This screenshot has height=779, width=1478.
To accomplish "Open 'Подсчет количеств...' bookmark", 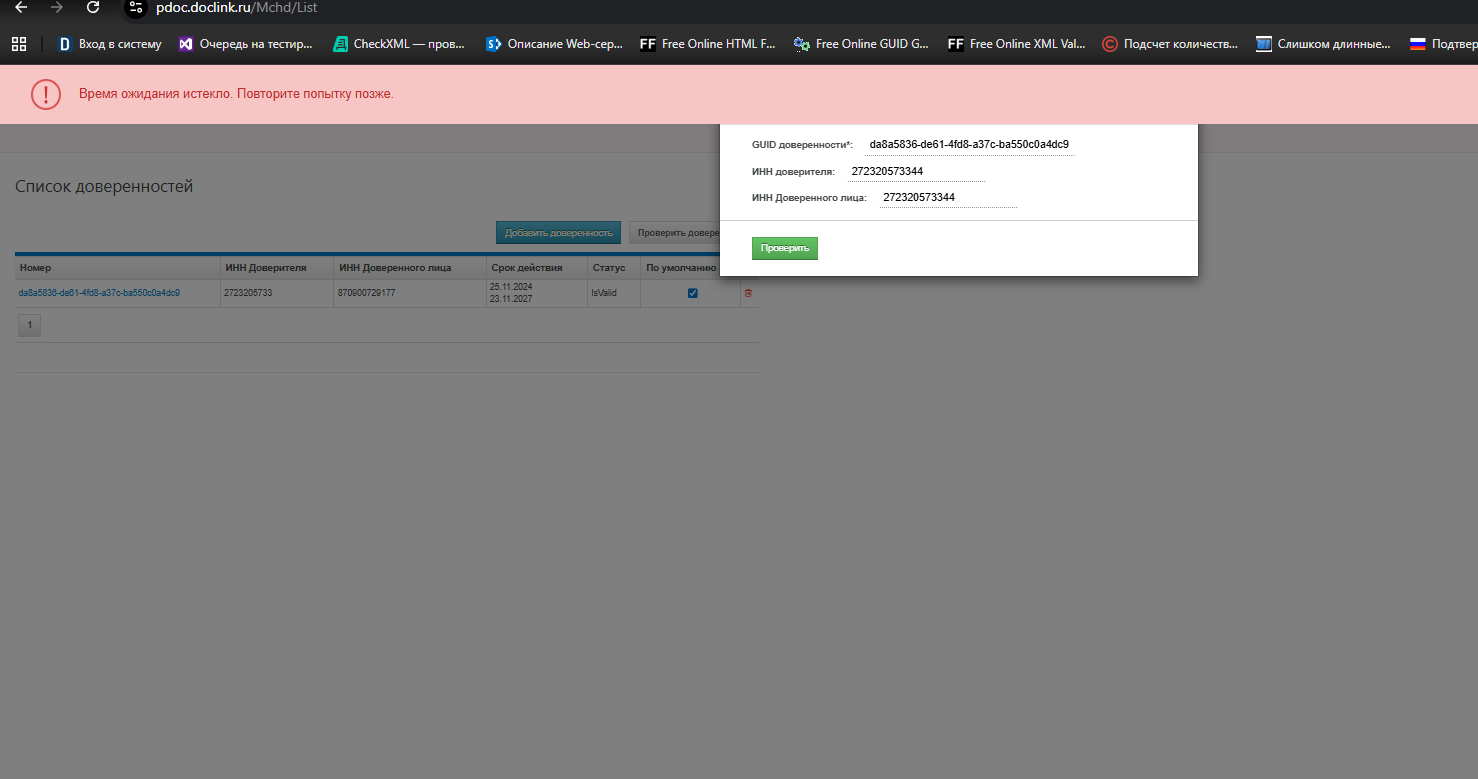I will [x=1170, y=44].
